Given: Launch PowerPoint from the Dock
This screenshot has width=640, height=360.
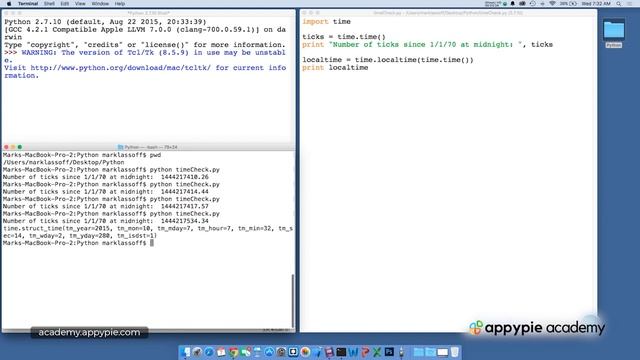Looking at the screenshot, I should (365, 352).
